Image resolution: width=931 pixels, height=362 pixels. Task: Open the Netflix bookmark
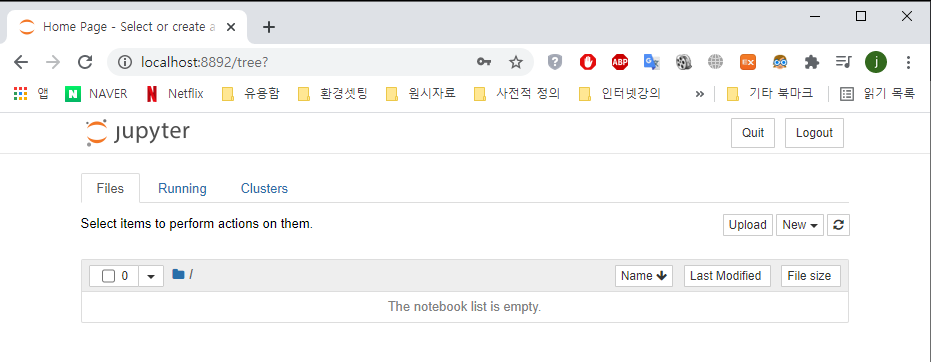pyautogui.click(x=175, y=93)
